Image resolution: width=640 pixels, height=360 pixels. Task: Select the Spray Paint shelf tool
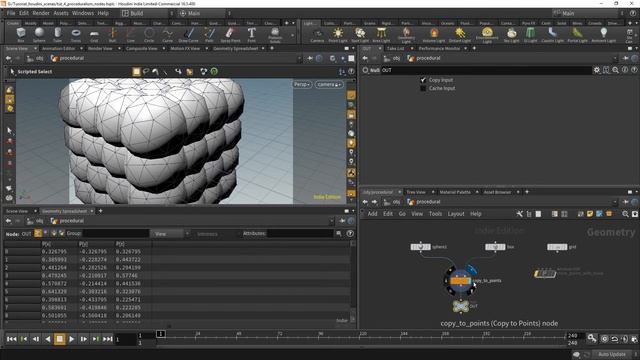point(230,35)
